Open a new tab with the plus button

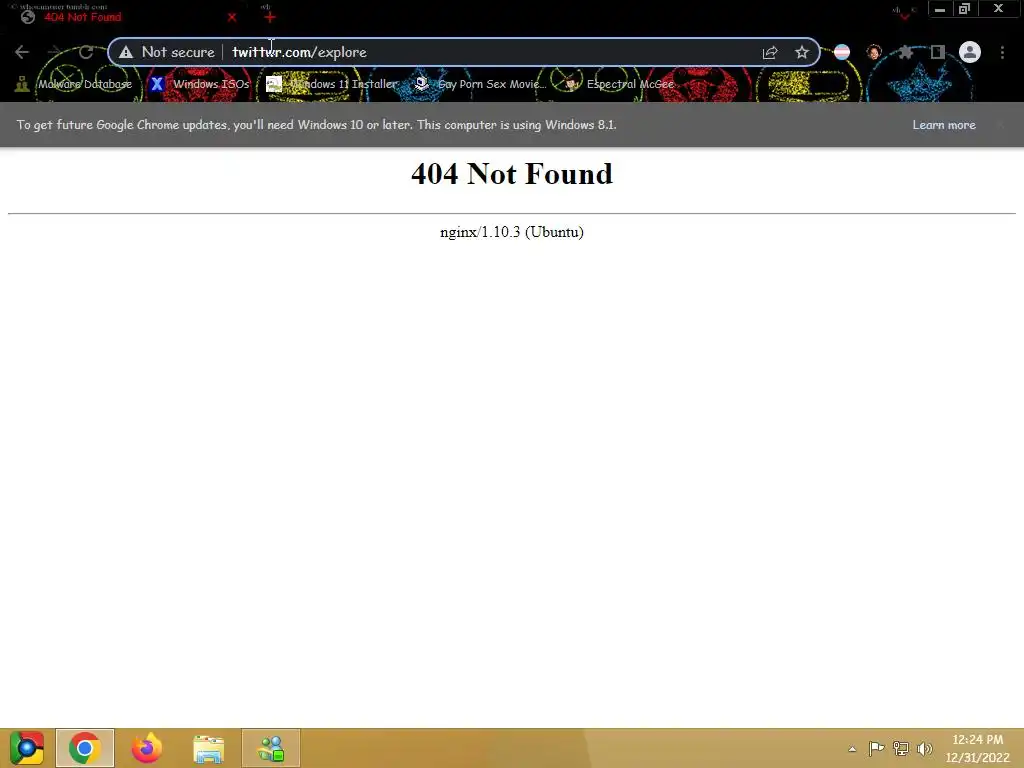270,18
